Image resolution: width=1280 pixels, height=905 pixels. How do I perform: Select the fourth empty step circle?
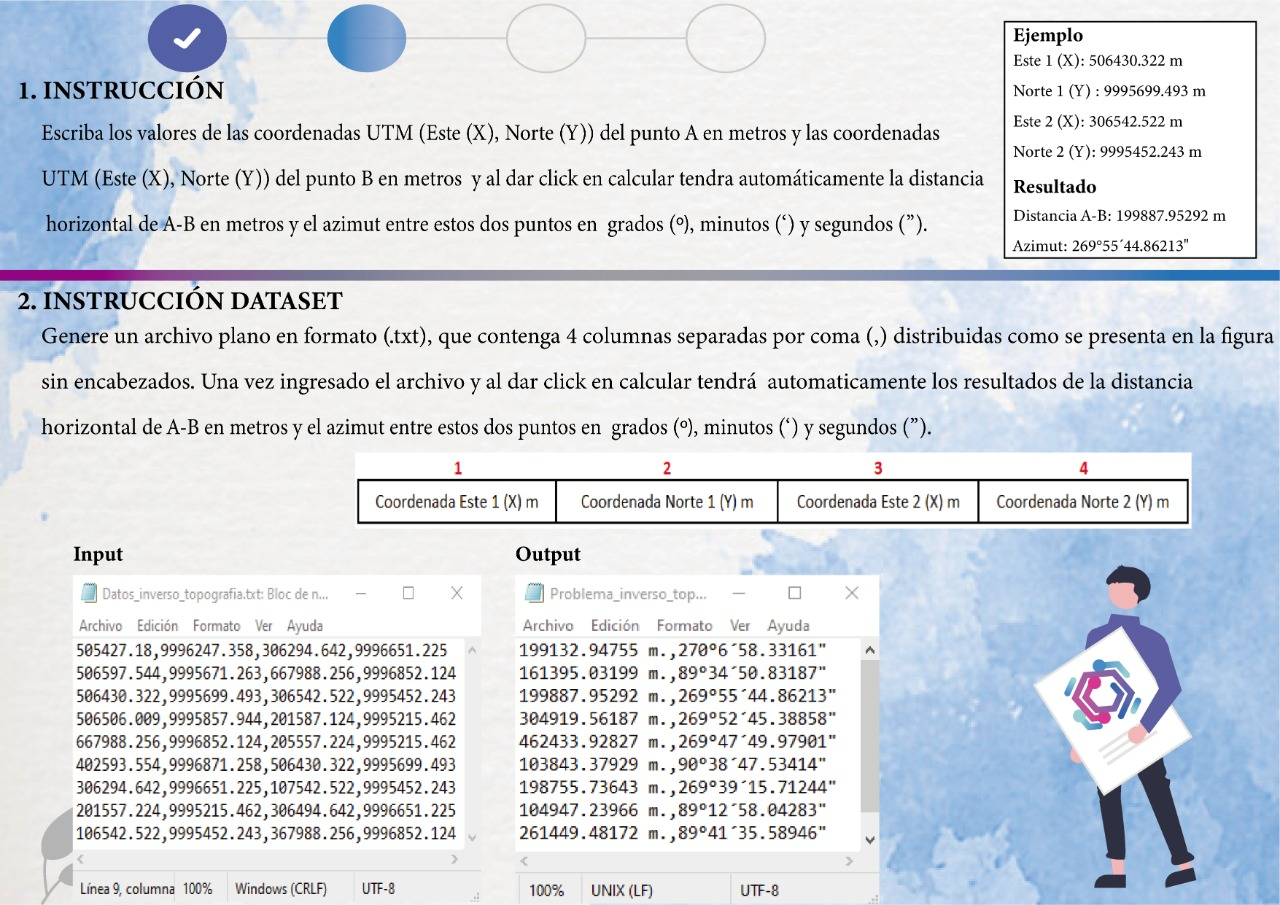click(x=725, y=39)
